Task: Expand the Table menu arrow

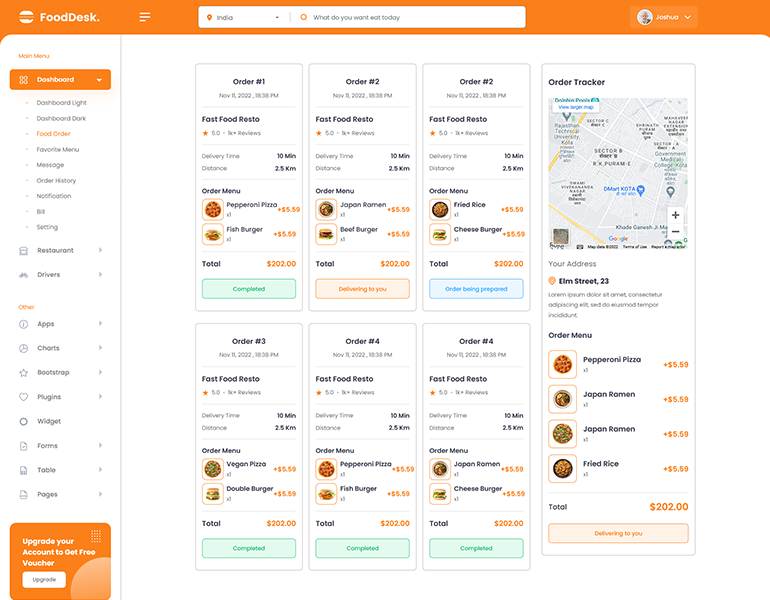Action: [100, 470]
